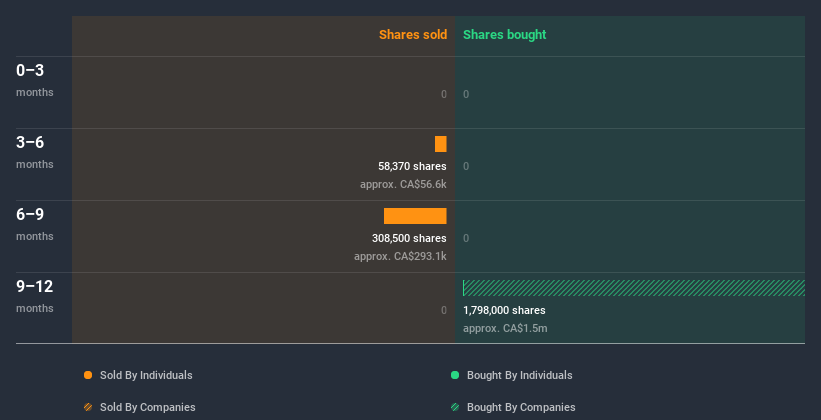
Task: Click the Sold By Companies legend text
Action: coord(148,407)
